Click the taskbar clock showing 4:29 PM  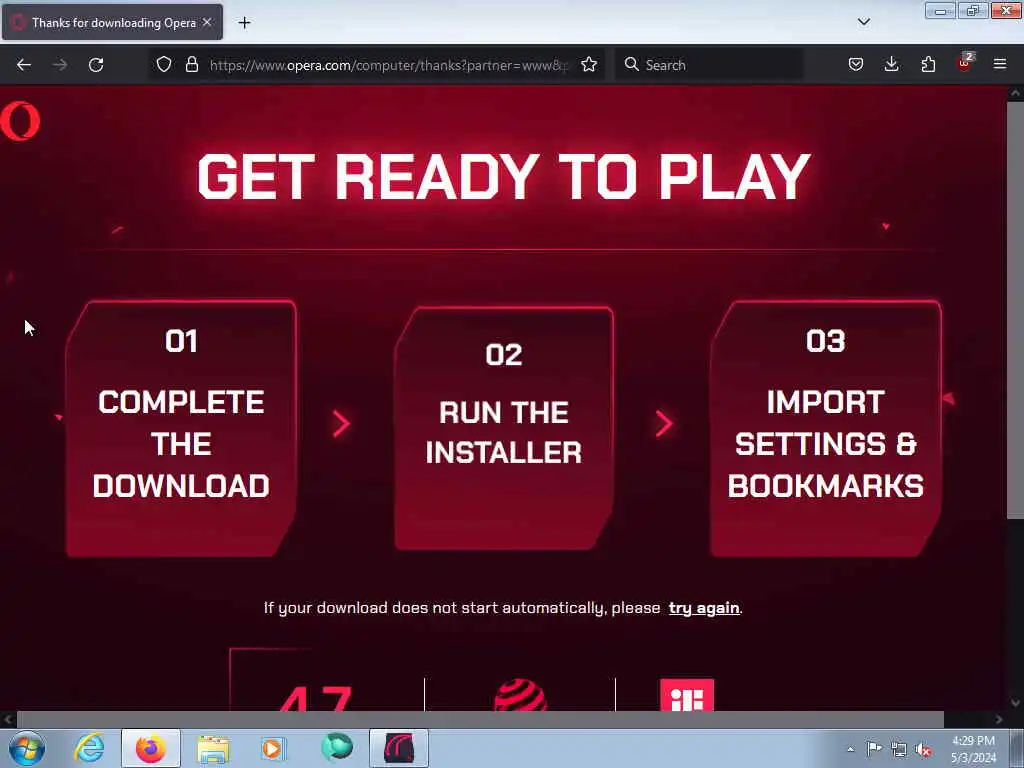tap(973, 749)
